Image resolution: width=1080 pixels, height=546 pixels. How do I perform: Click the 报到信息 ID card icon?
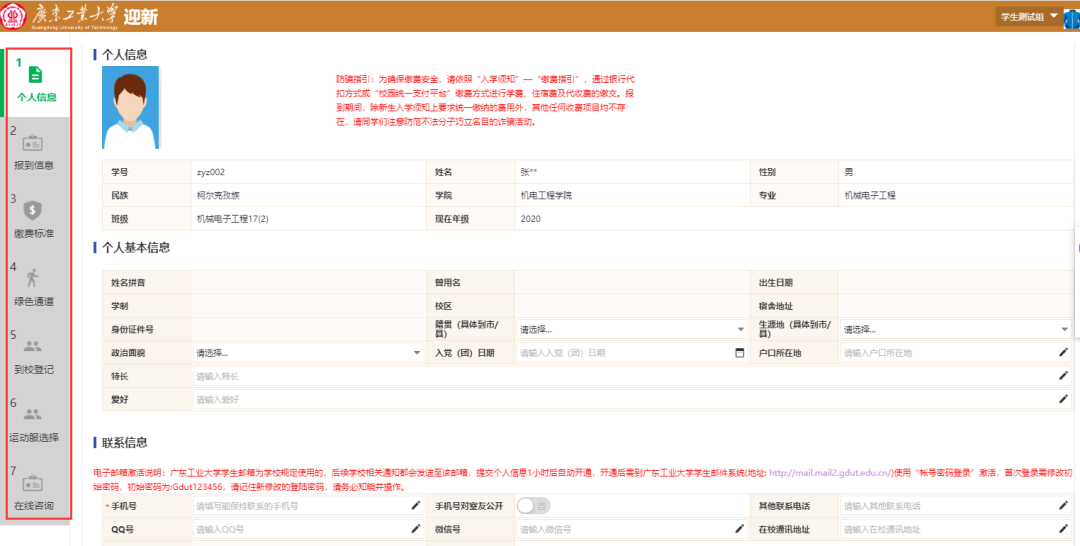(32, 143)
